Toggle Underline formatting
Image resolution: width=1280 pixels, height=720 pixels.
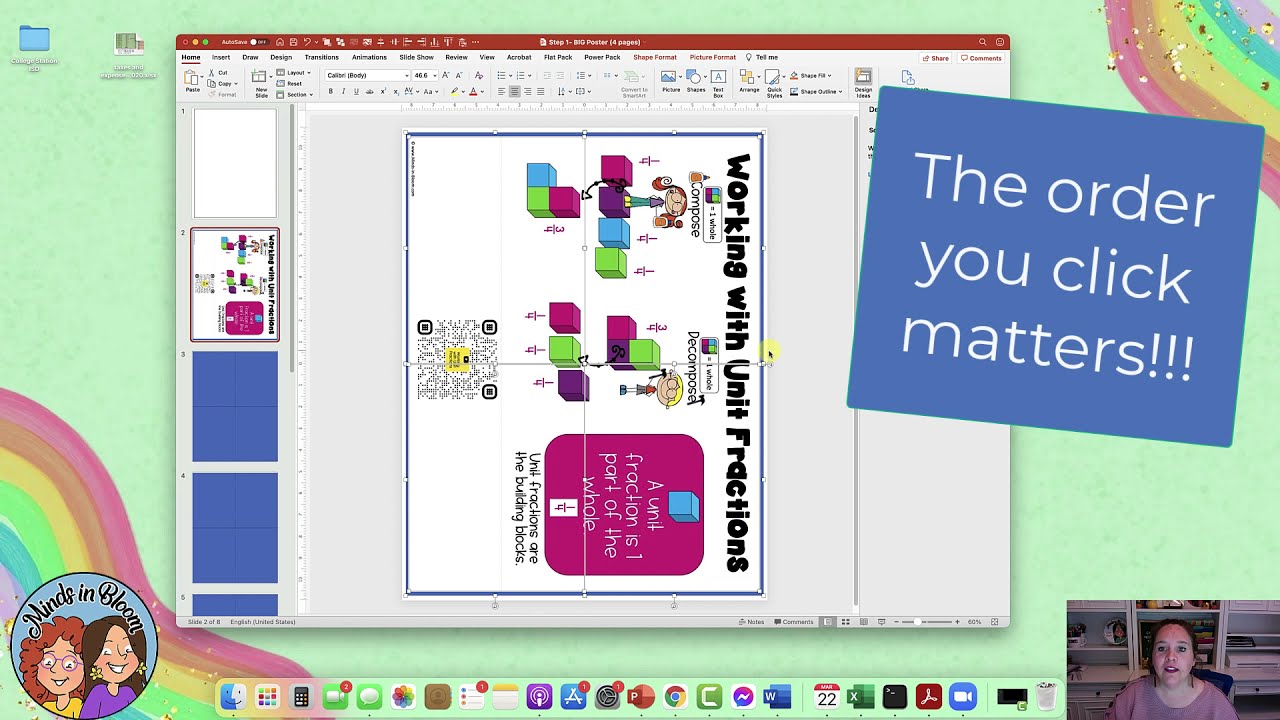point(356,92)
